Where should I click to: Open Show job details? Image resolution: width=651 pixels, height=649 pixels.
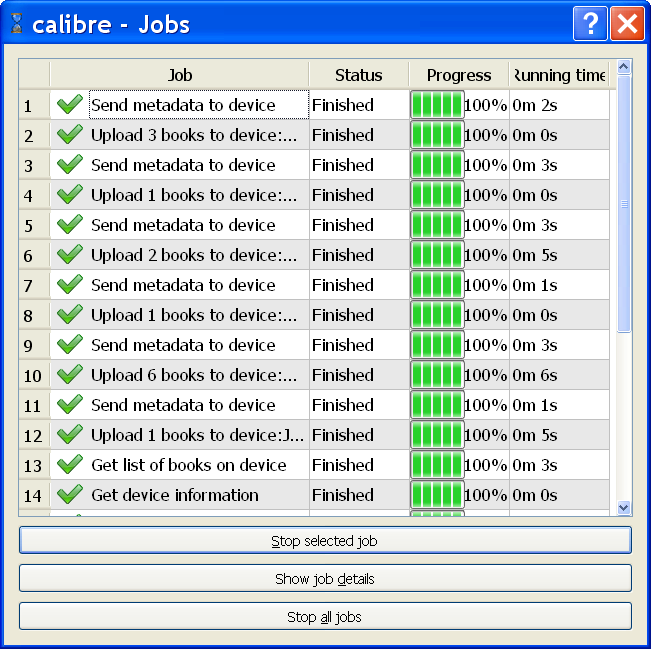[325, 578]
